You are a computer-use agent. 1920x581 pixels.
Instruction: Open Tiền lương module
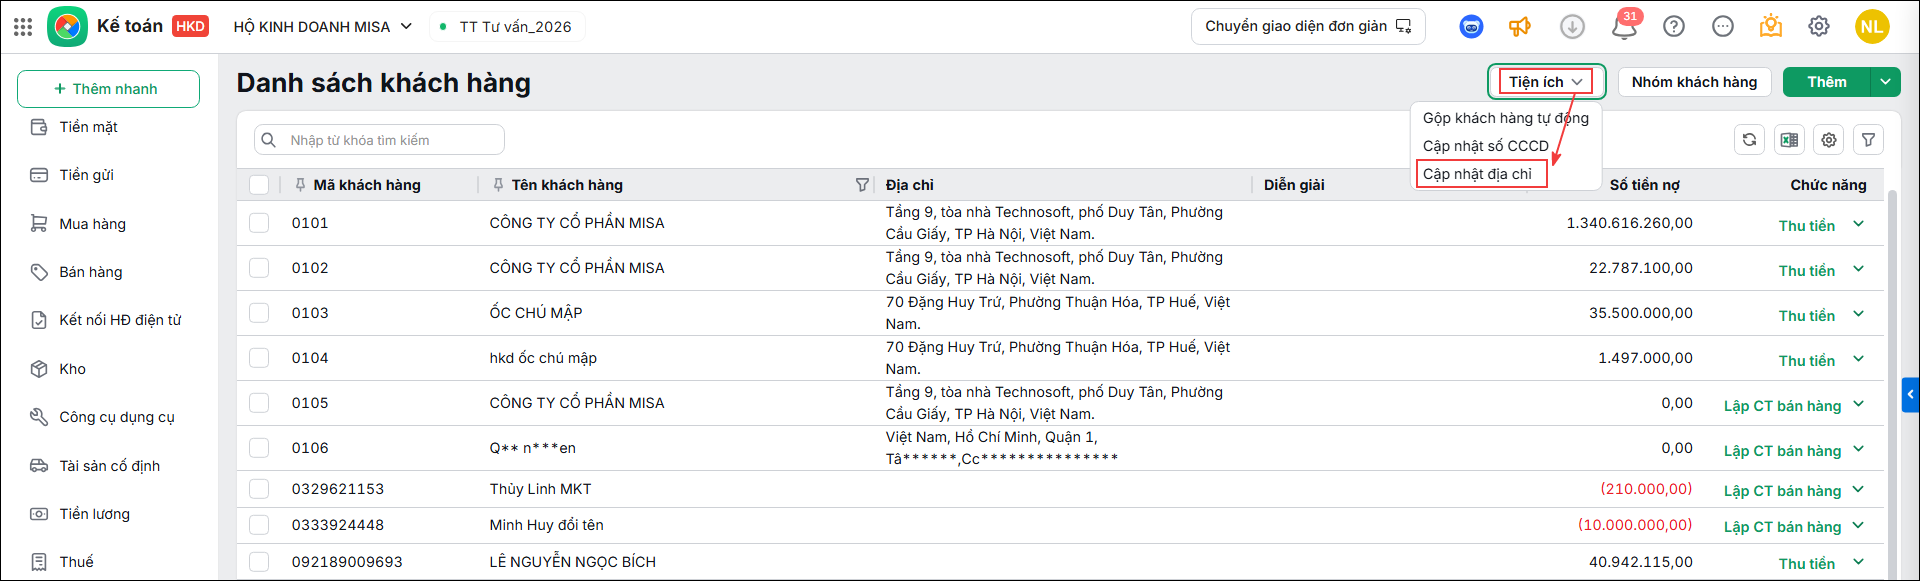click(94, 514)
